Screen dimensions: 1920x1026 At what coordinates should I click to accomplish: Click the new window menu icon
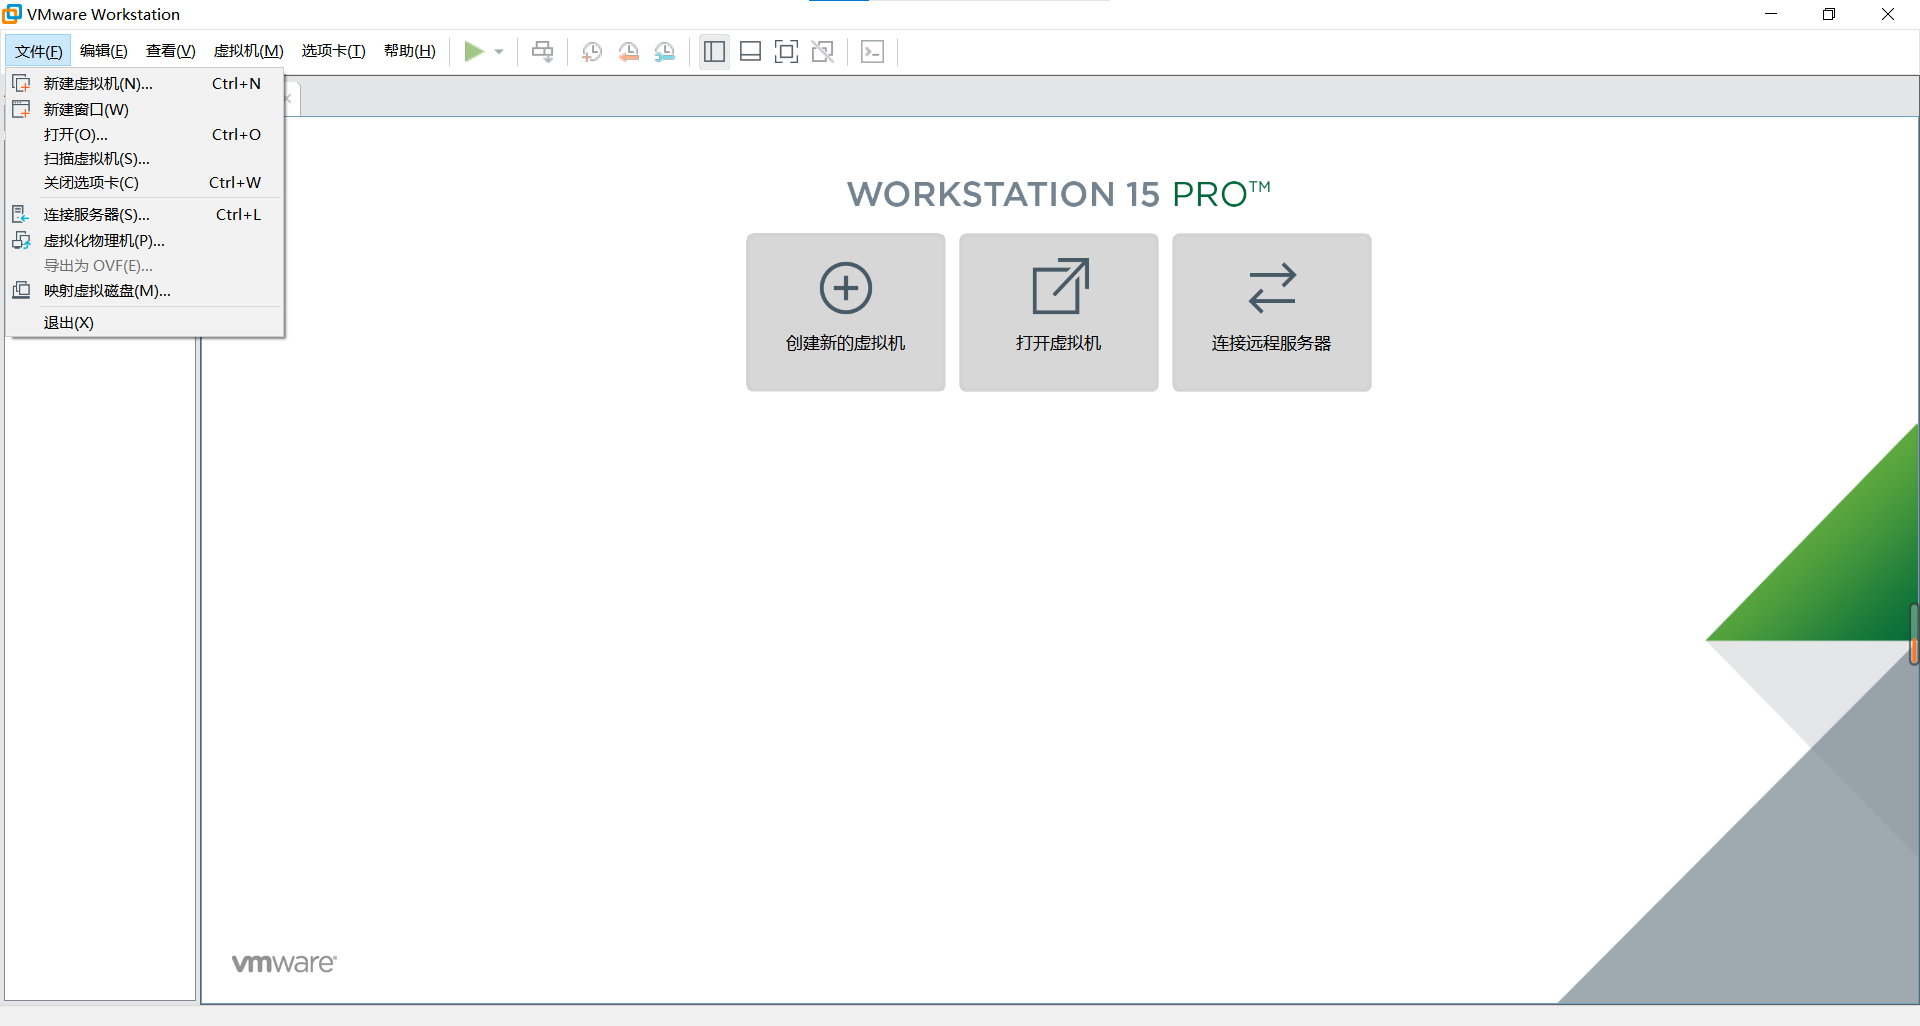pyautogui.click(x=21, y=108)
